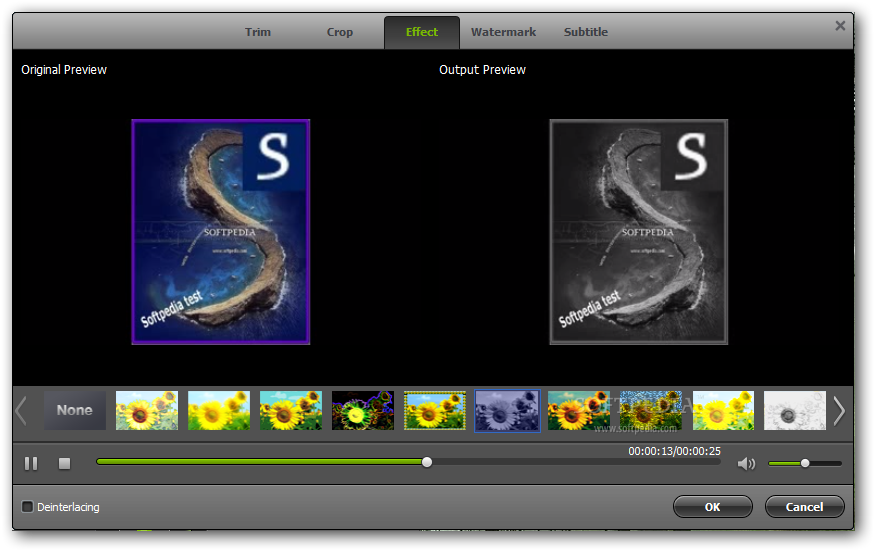
Task: Mute audio with the speaker icon
Action: point(746,463)
